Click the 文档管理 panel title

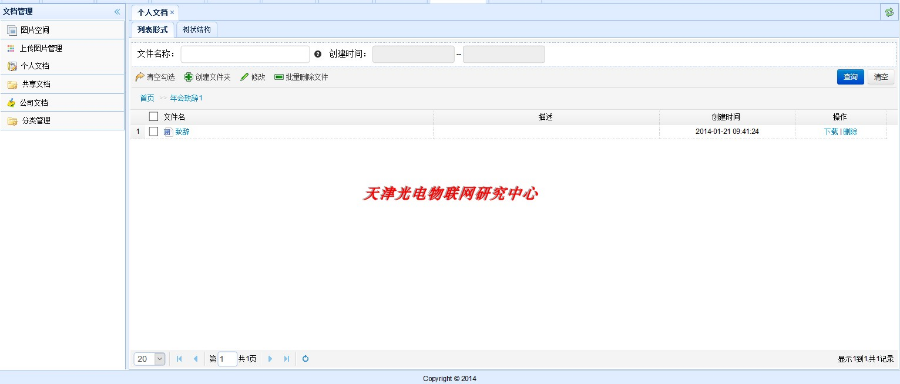coord(18,11)
